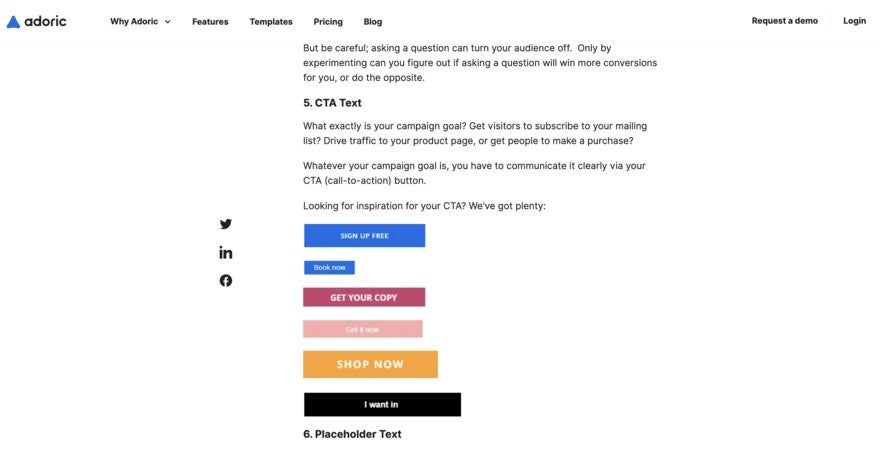Share the article on LinkedIn
880x450 pixels.
pyautogui.click(x=226, y=252)
